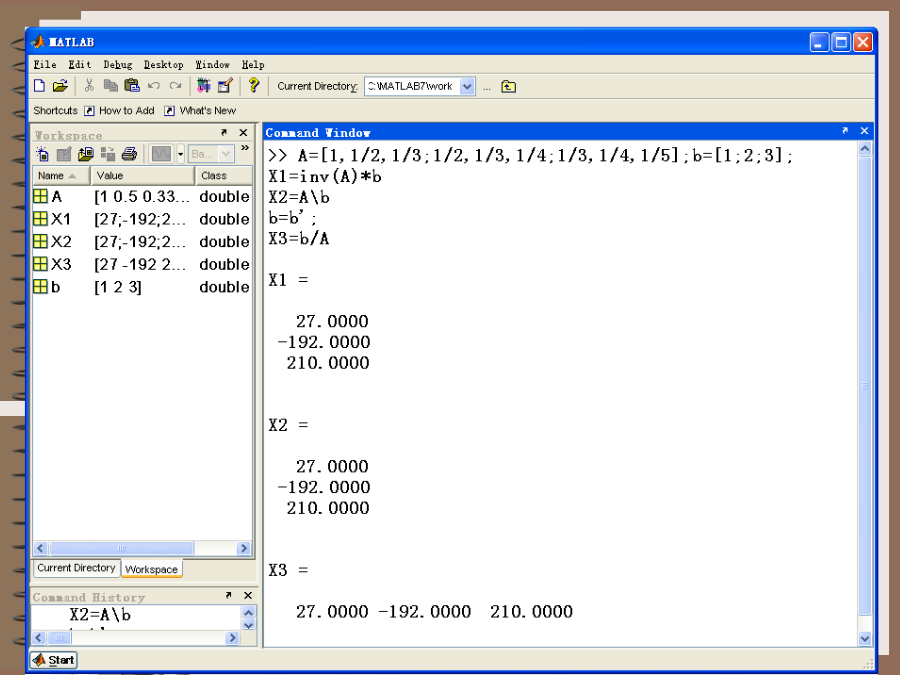Close the Command History panel
This screenshot has height=675, width=900.
click(248, 595)
